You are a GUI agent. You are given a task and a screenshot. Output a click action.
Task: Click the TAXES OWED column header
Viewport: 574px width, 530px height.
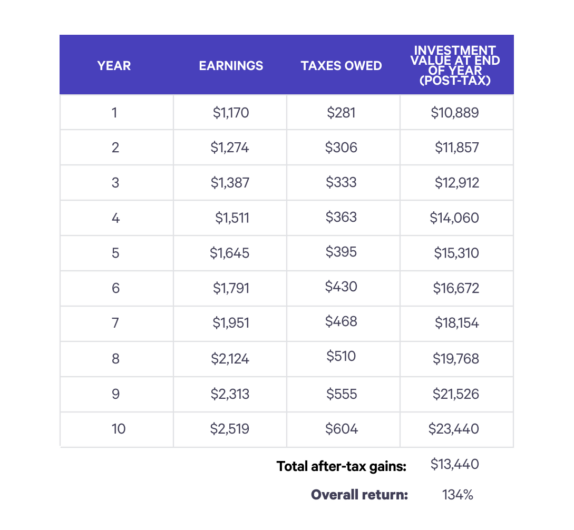coord(341,66)
